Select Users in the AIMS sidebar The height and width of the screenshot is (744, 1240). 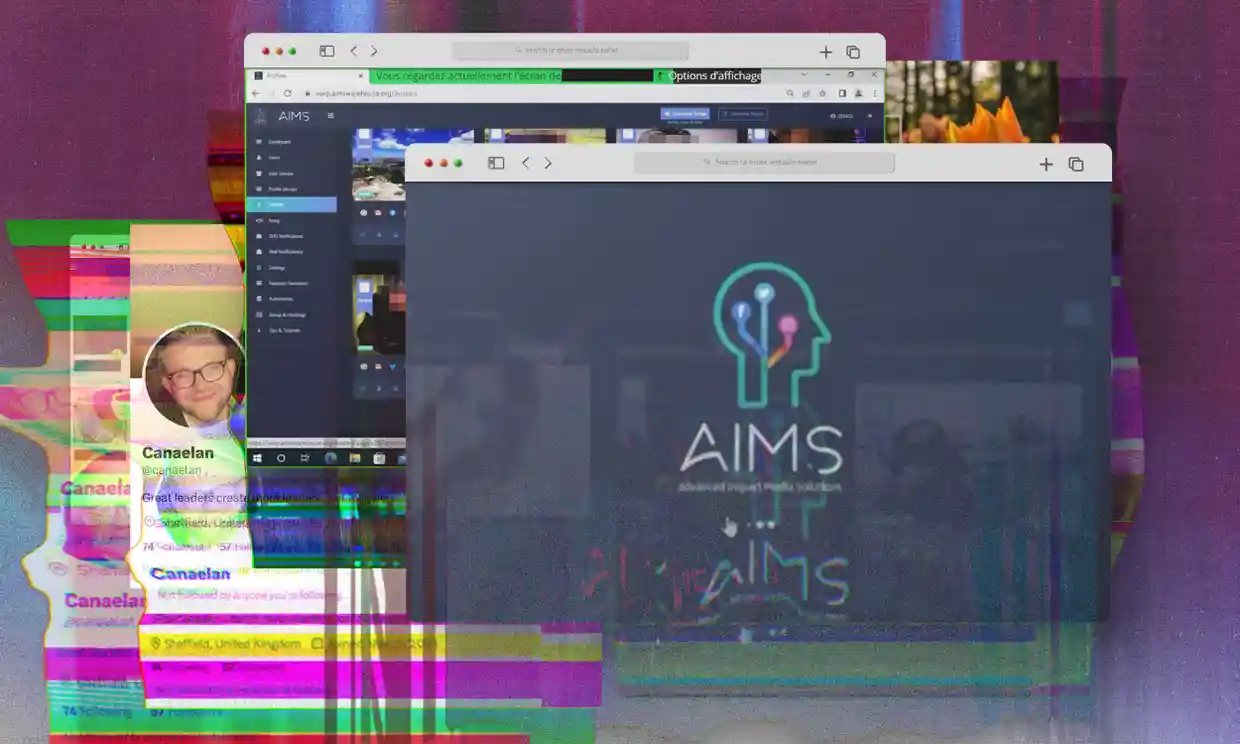point(275,157)
